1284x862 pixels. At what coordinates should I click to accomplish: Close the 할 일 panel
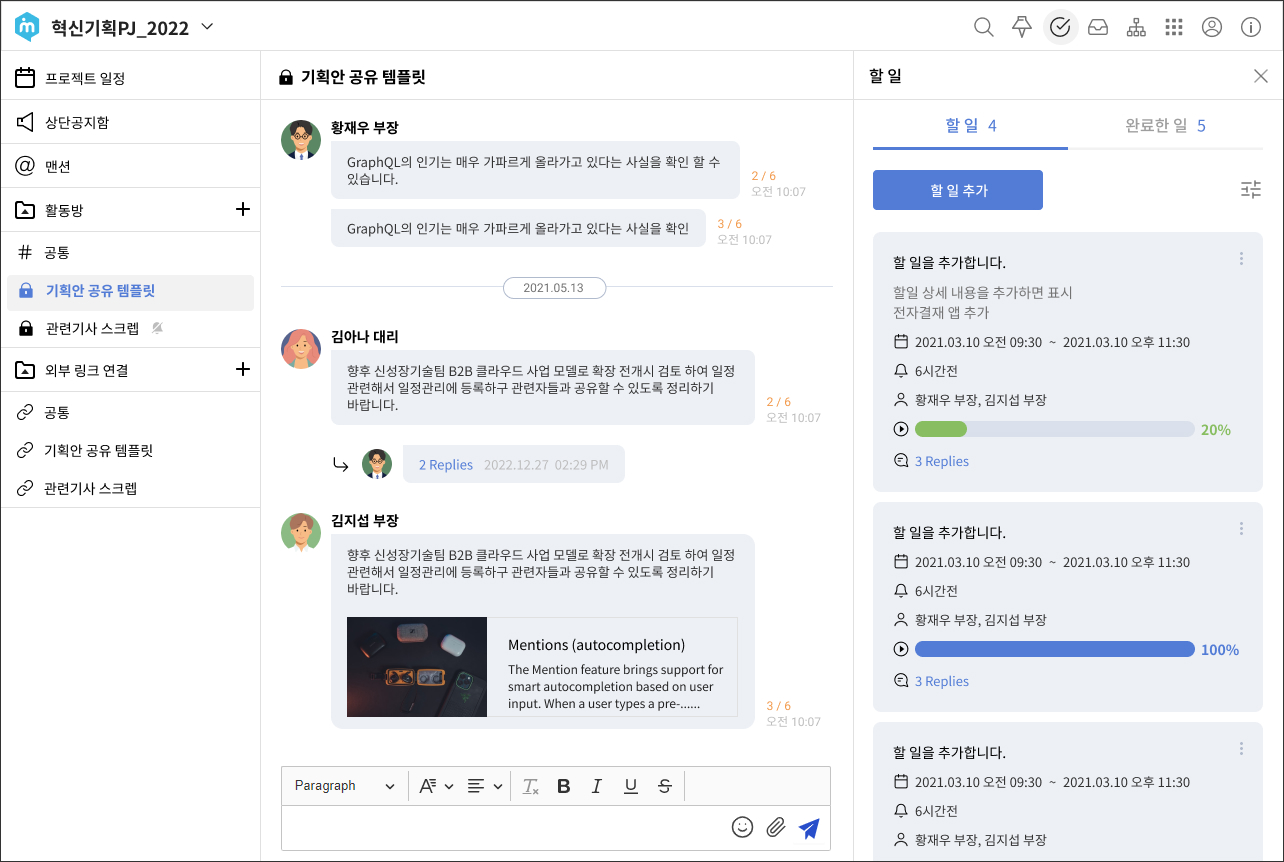1261,76
